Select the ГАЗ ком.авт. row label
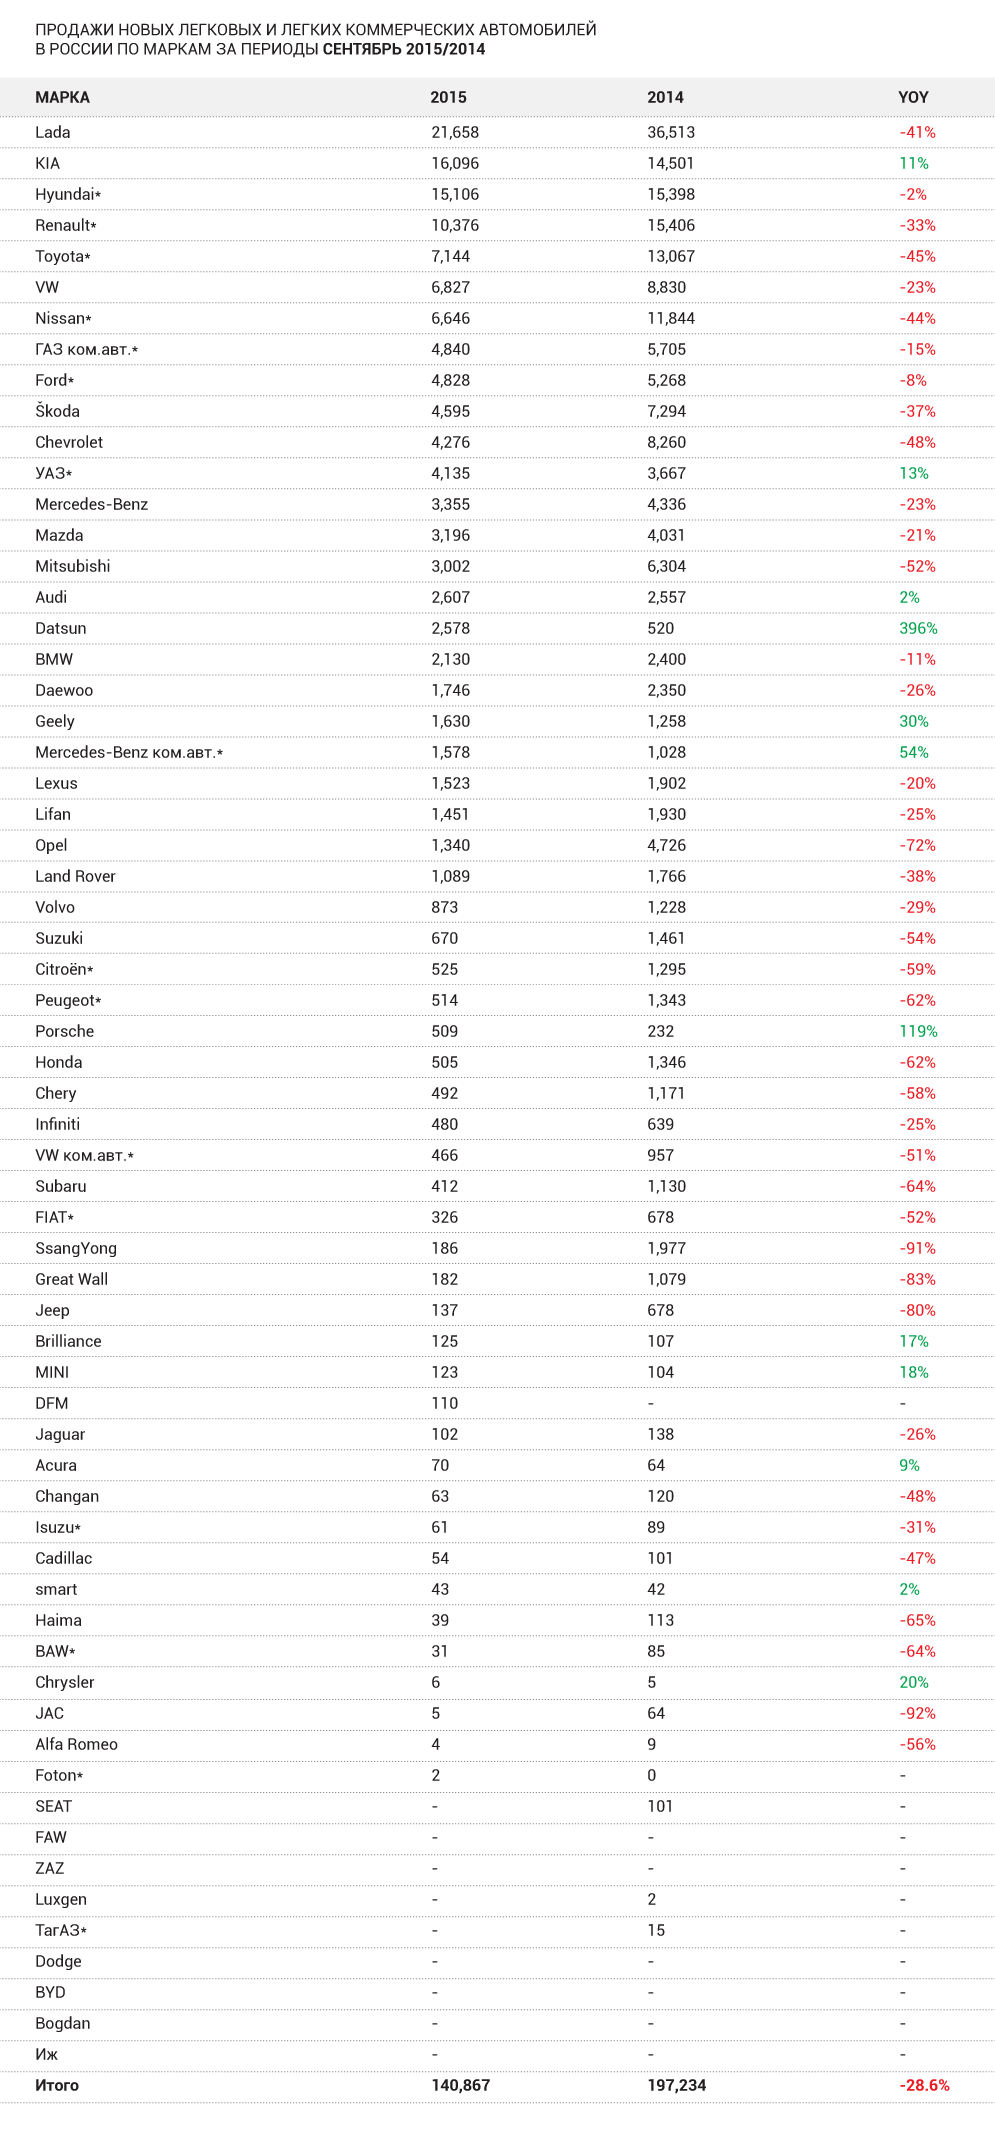The height and width of the screenshot is (2129, 995). pos(86,349)
